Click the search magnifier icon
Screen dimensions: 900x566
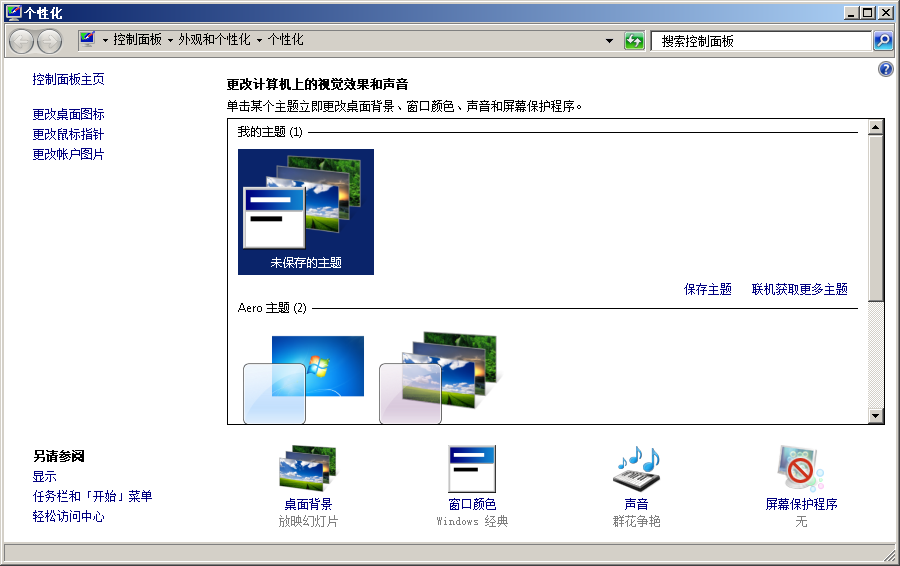(883, 41)
